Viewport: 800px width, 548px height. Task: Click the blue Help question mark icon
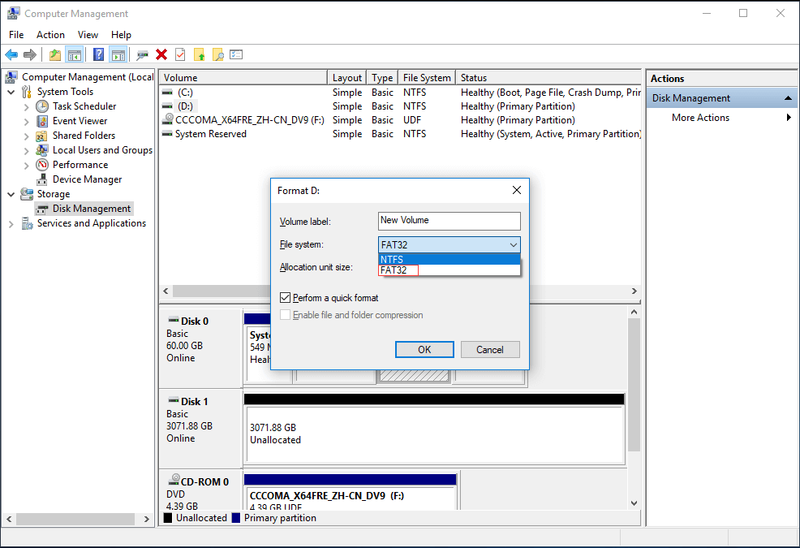point(98,55)
